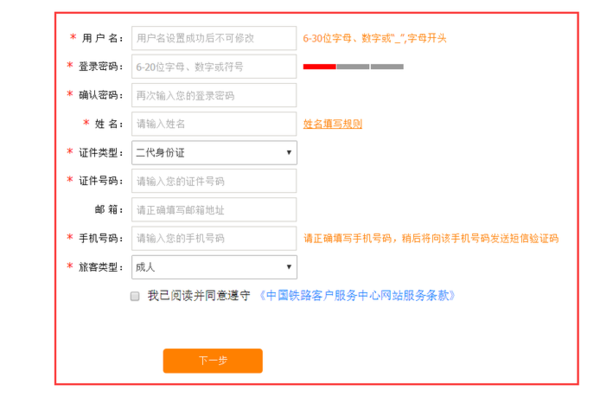Screen dimensions: 600x397
Task: Focus the 登录密码 password field
Action: [x=214, y=67]
